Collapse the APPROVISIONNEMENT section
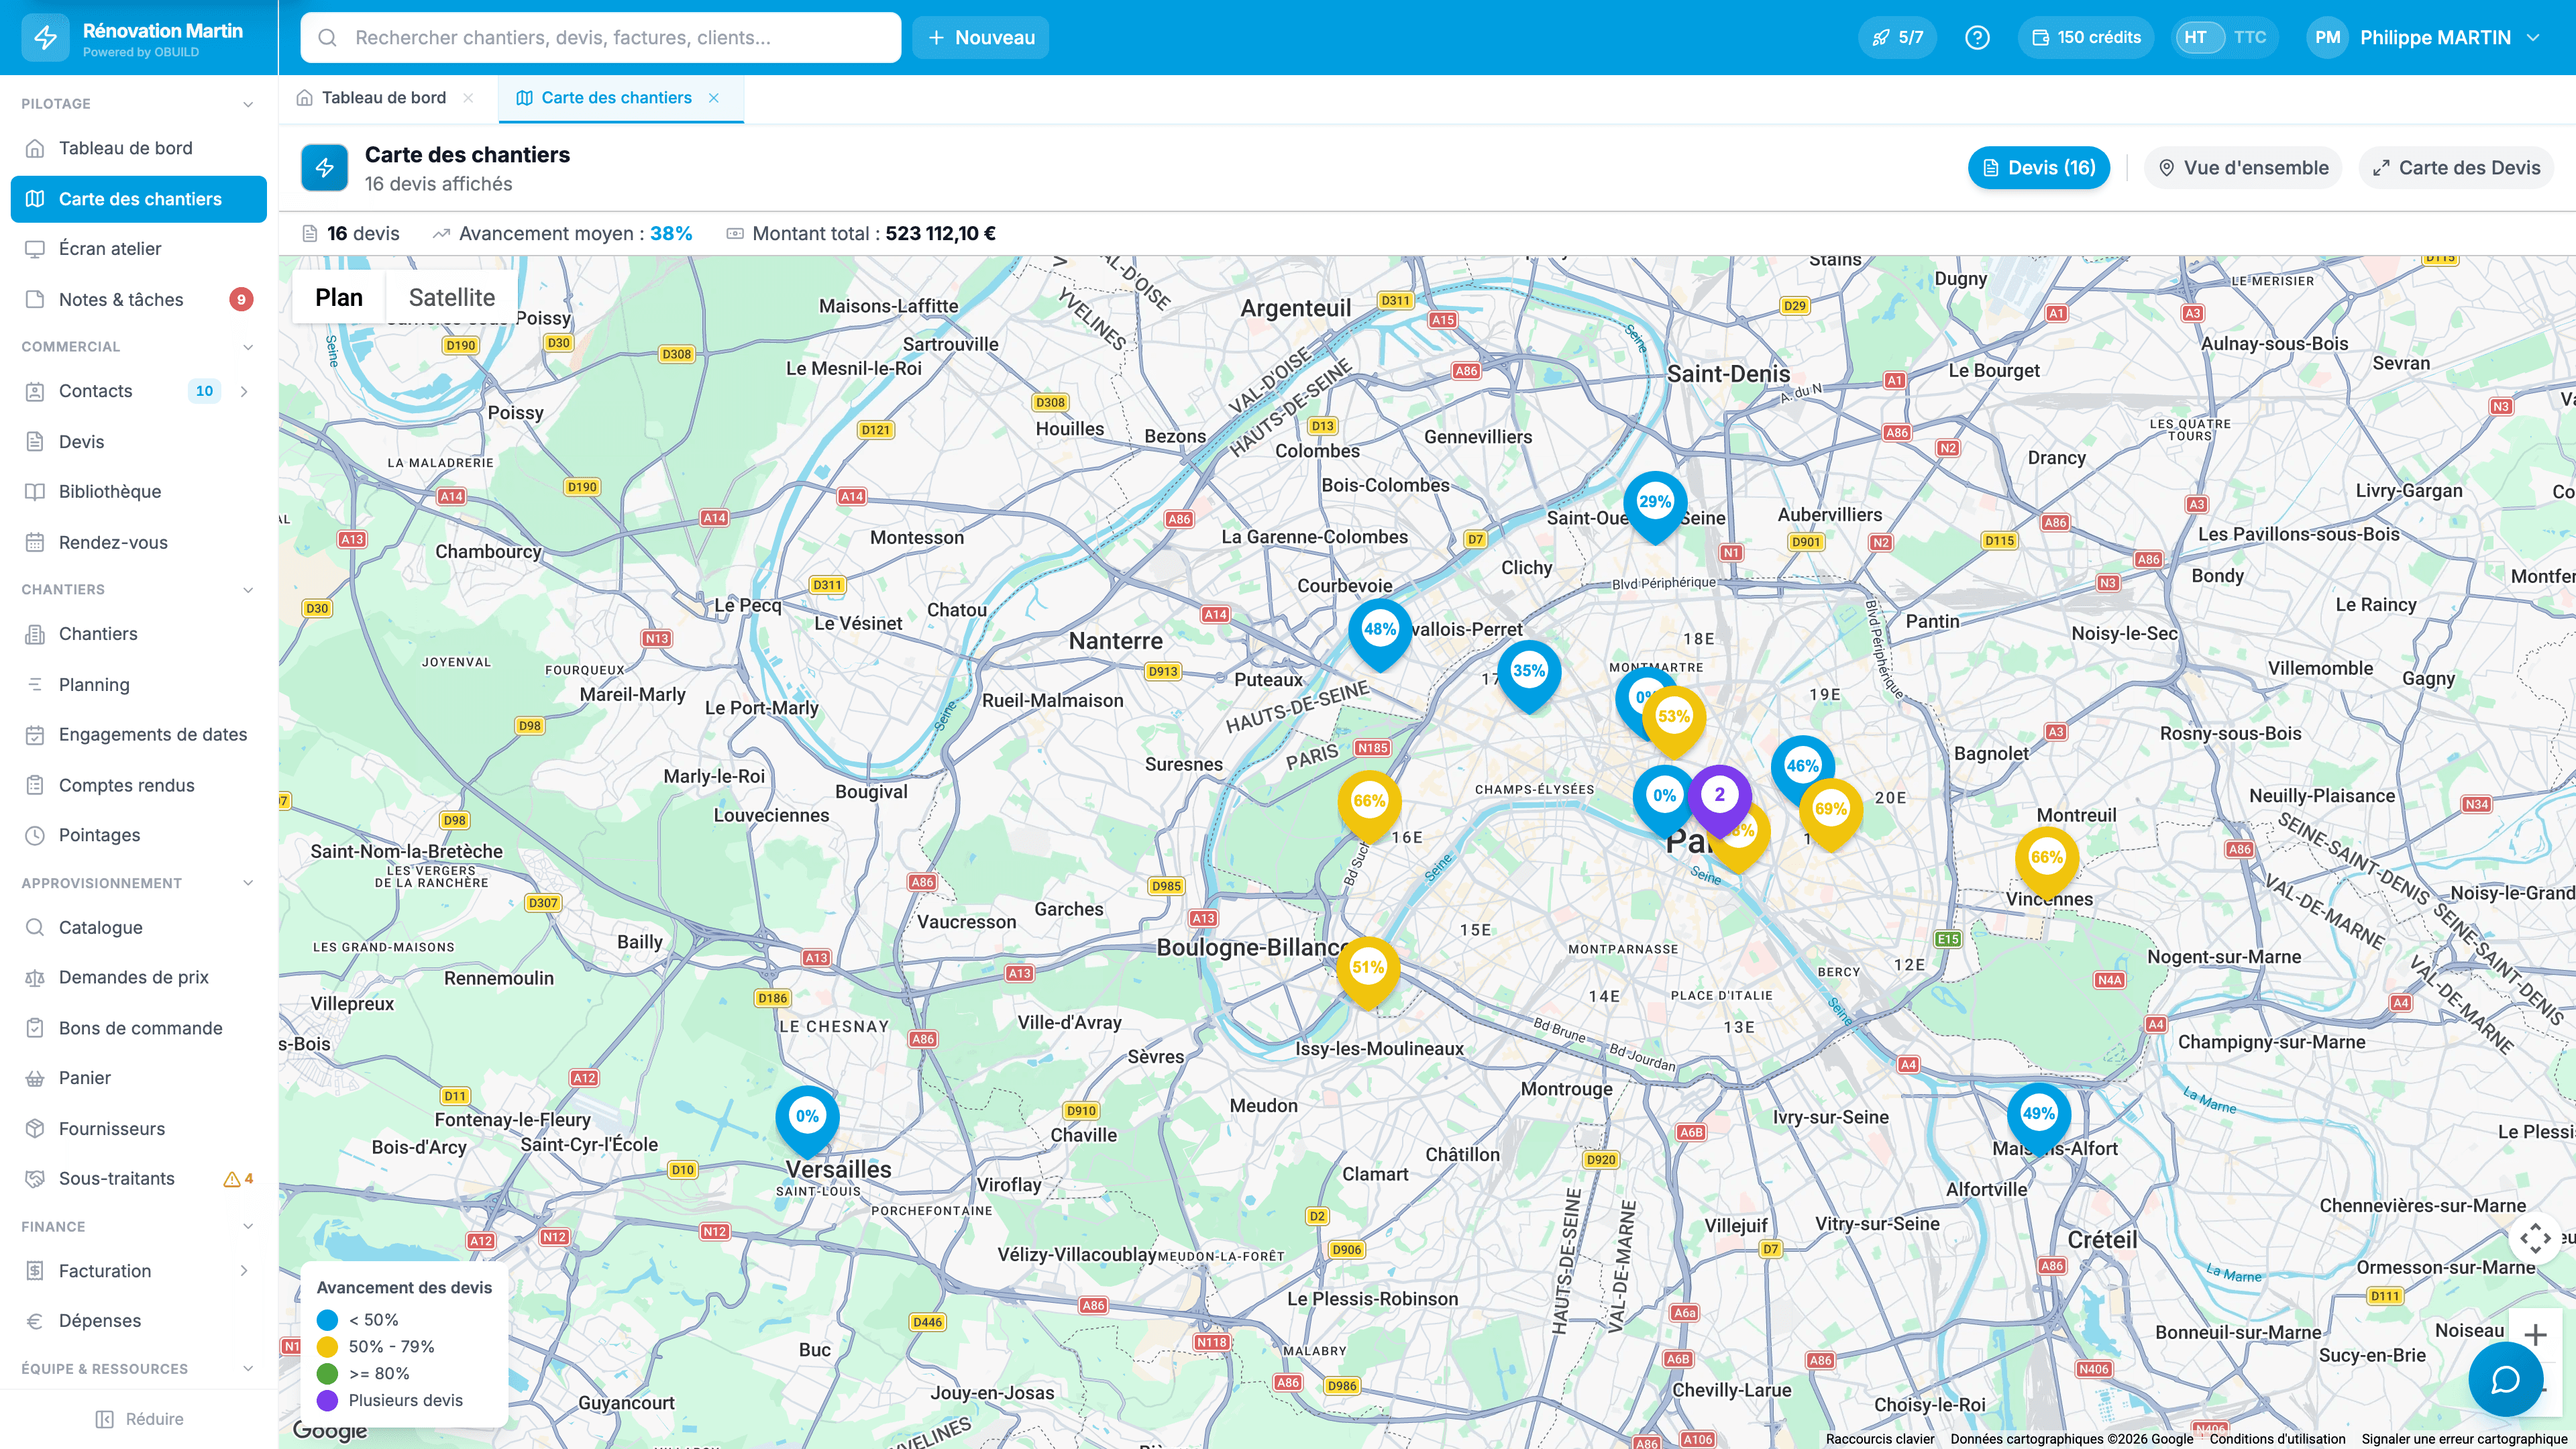The image size is (2576, 1449). 248,883
